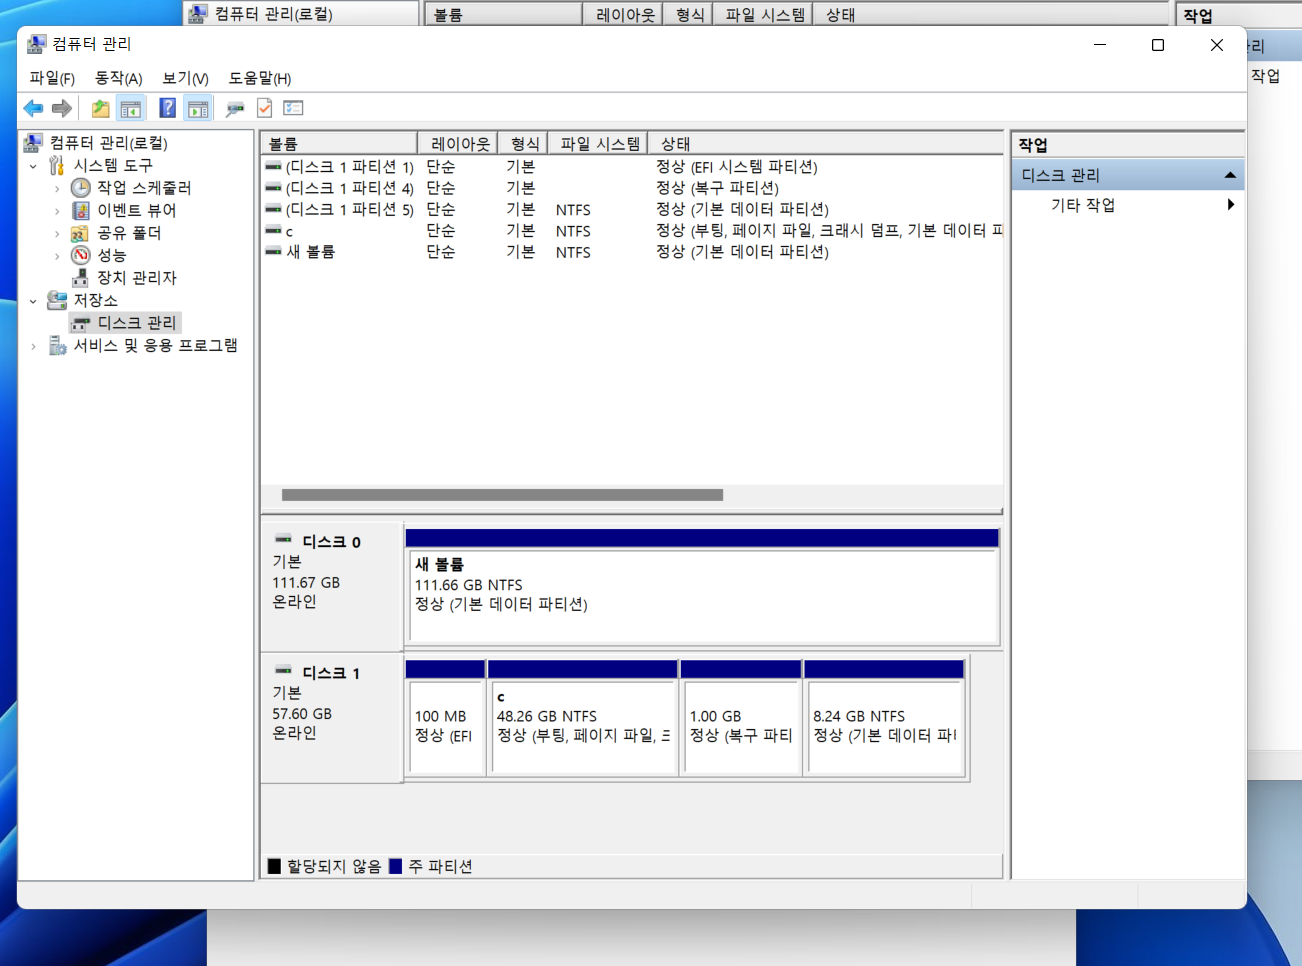Click 기타 작업 in the actions pane

click(x=1083, y=205)
